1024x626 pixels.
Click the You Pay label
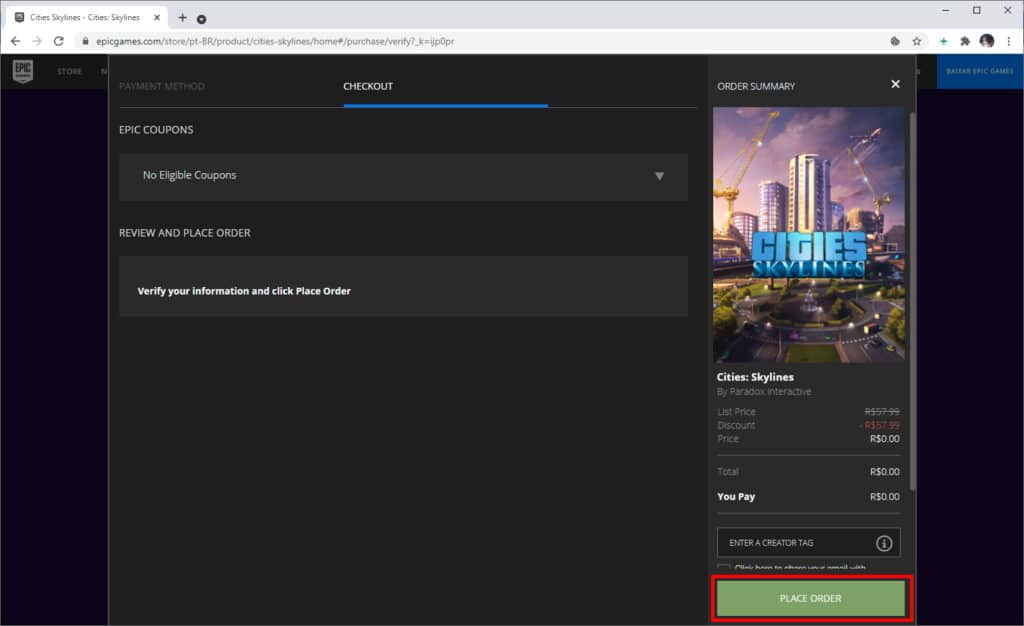coord(736,497)
